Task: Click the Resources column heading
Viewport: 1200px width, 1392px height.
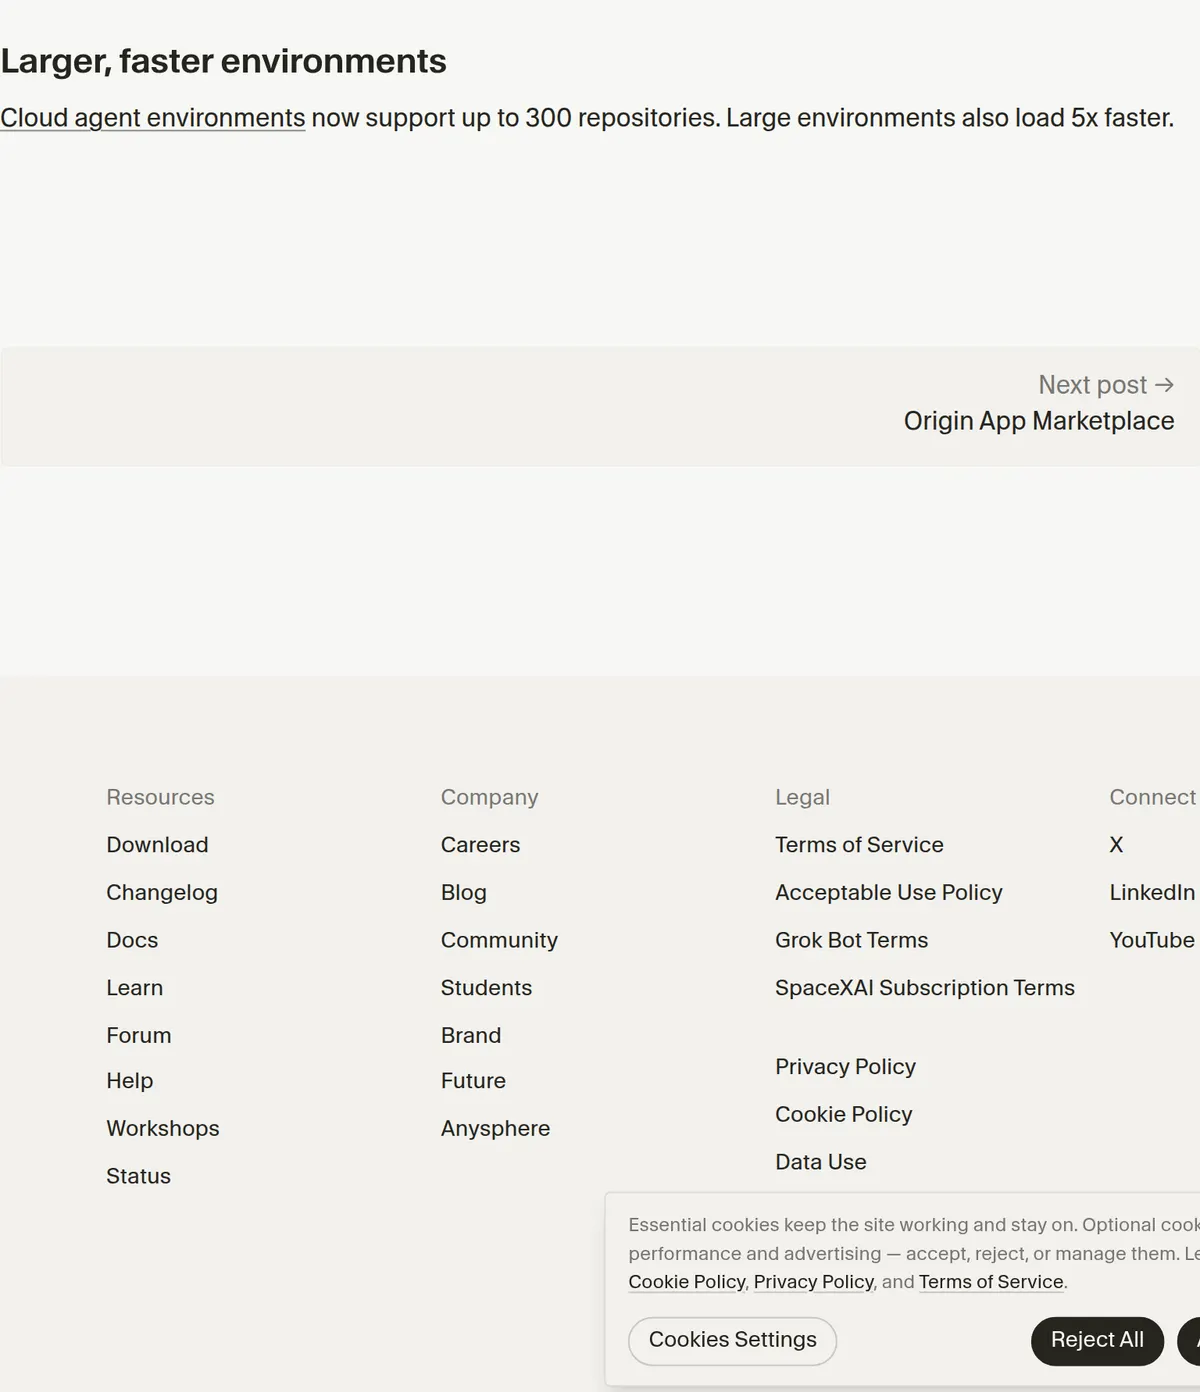Action: pyautogui.click(x=160, y=797)
